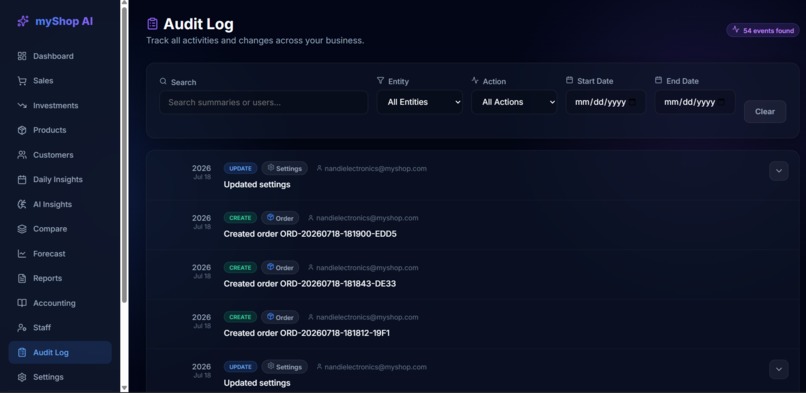Expand the bottom Updated settings log entry
Image resolution: width=806 pixels, height=393 pixels.
click(779, 369)
